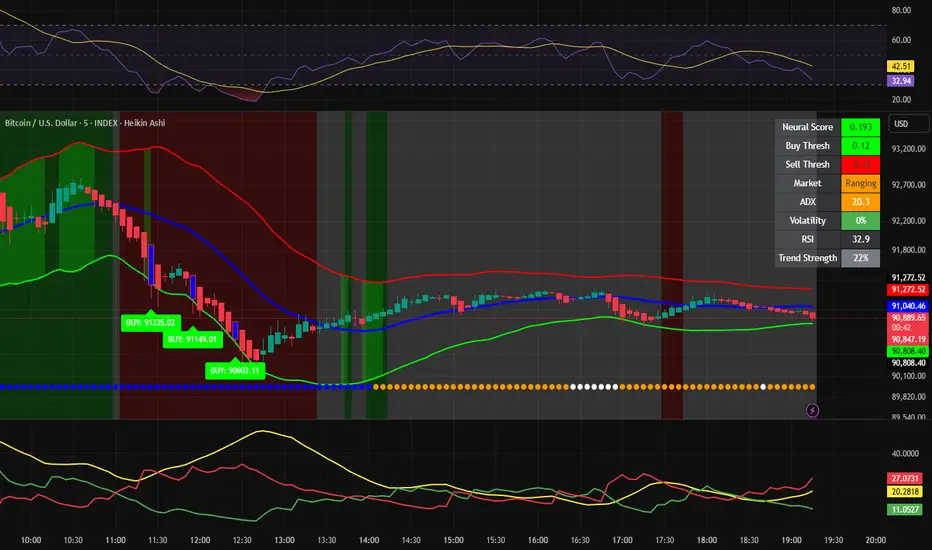Screen dimensions: 932x550
Task: Click the 90,100.00 price axis label
Action: pos(908,376)
